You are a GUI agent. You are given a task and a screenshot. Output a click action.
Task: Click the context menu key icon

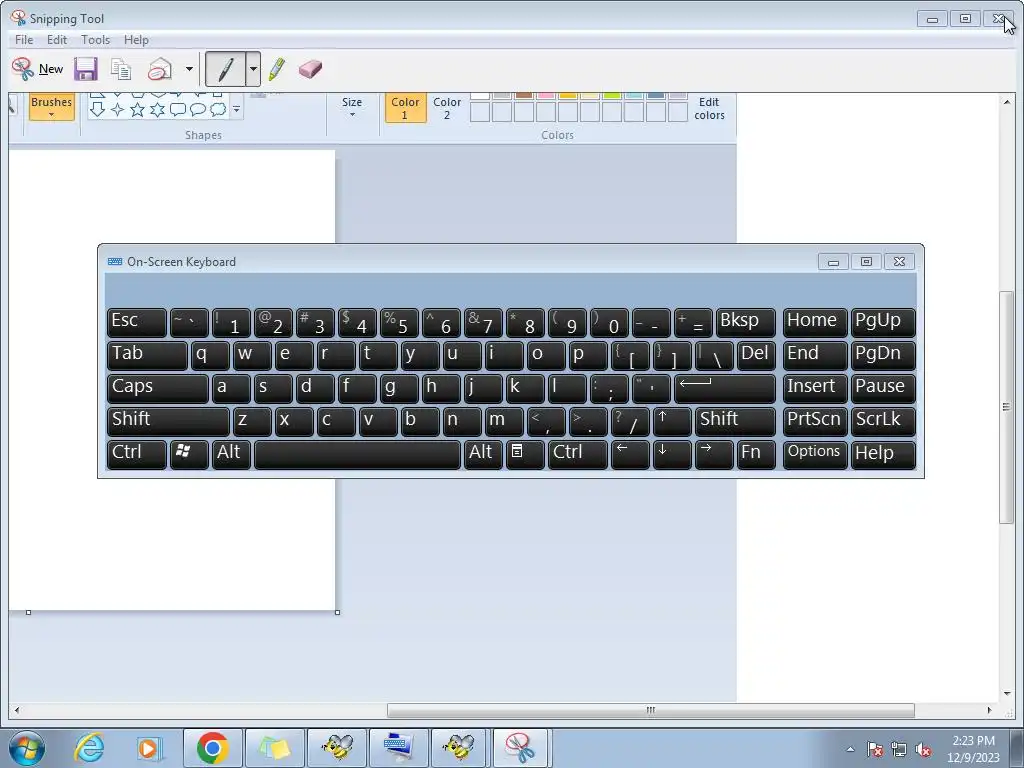(x=524, y=455)
